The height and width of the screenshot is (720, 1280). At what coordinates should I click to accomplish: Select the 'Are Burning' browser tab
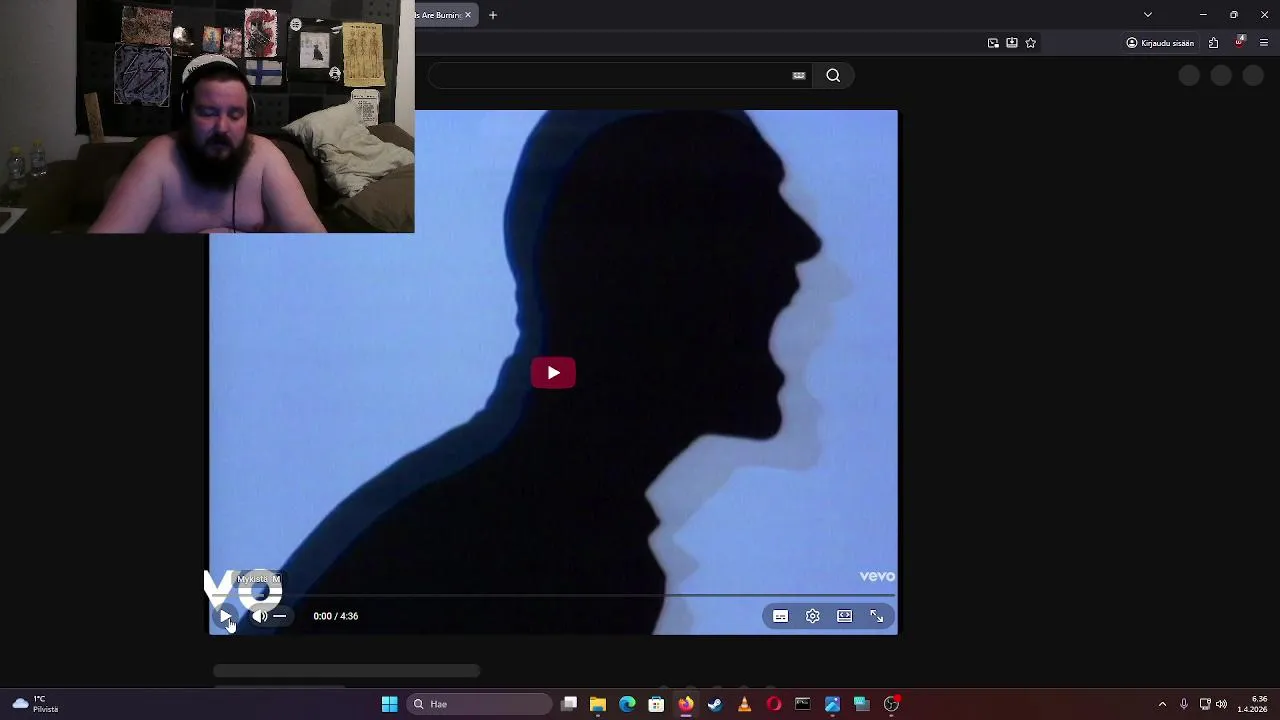439,15
